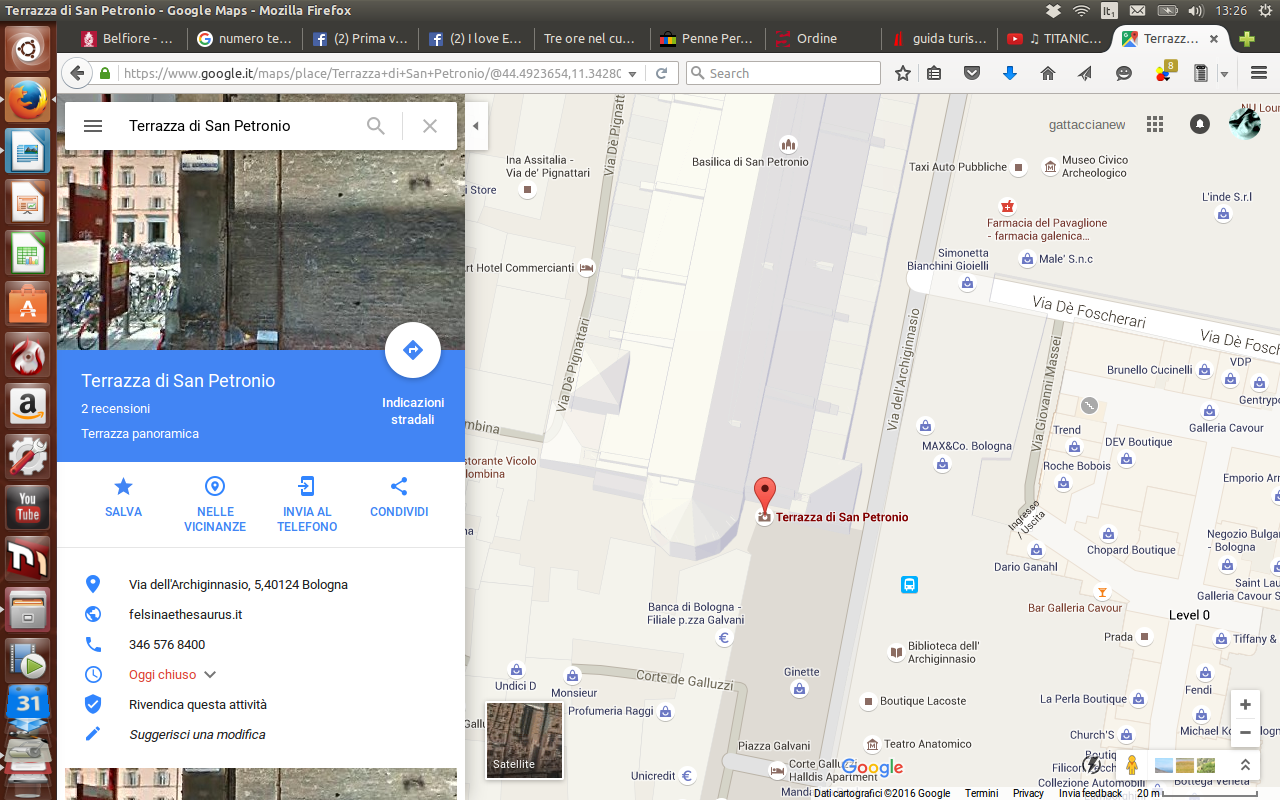Clear the Terrazza di San Petronio search
Viewport: 1280px width, 800px height.
430,126
